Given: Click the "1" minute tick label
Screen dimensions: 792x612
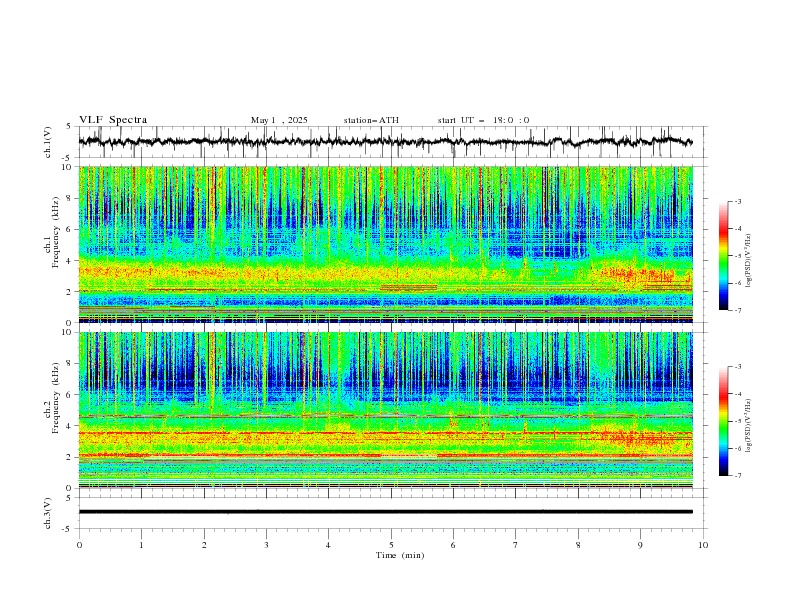Looking at the screenshot, I should [141, 545].
